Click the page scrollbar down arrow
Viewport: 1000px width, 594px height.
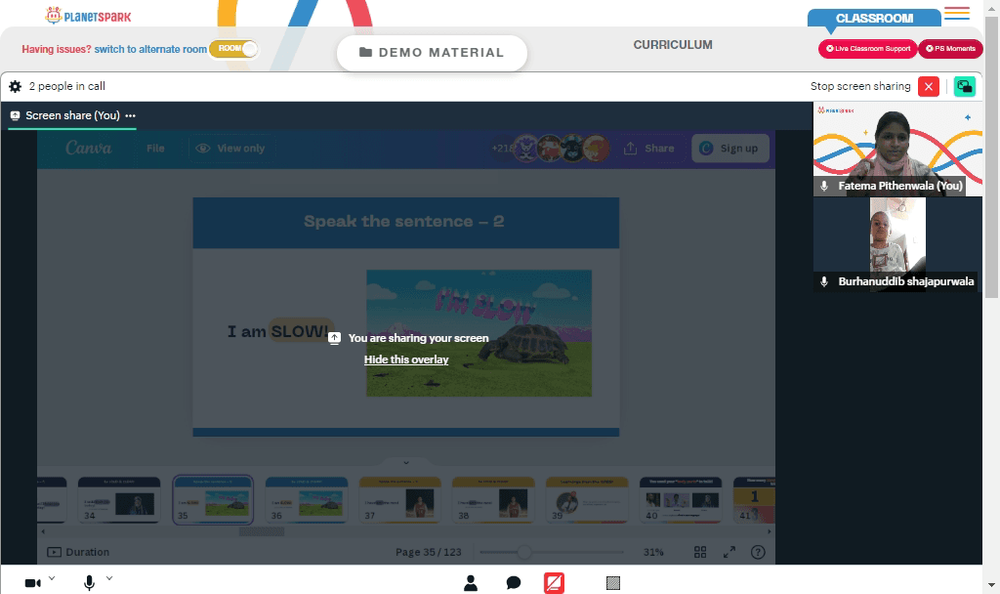991,584
